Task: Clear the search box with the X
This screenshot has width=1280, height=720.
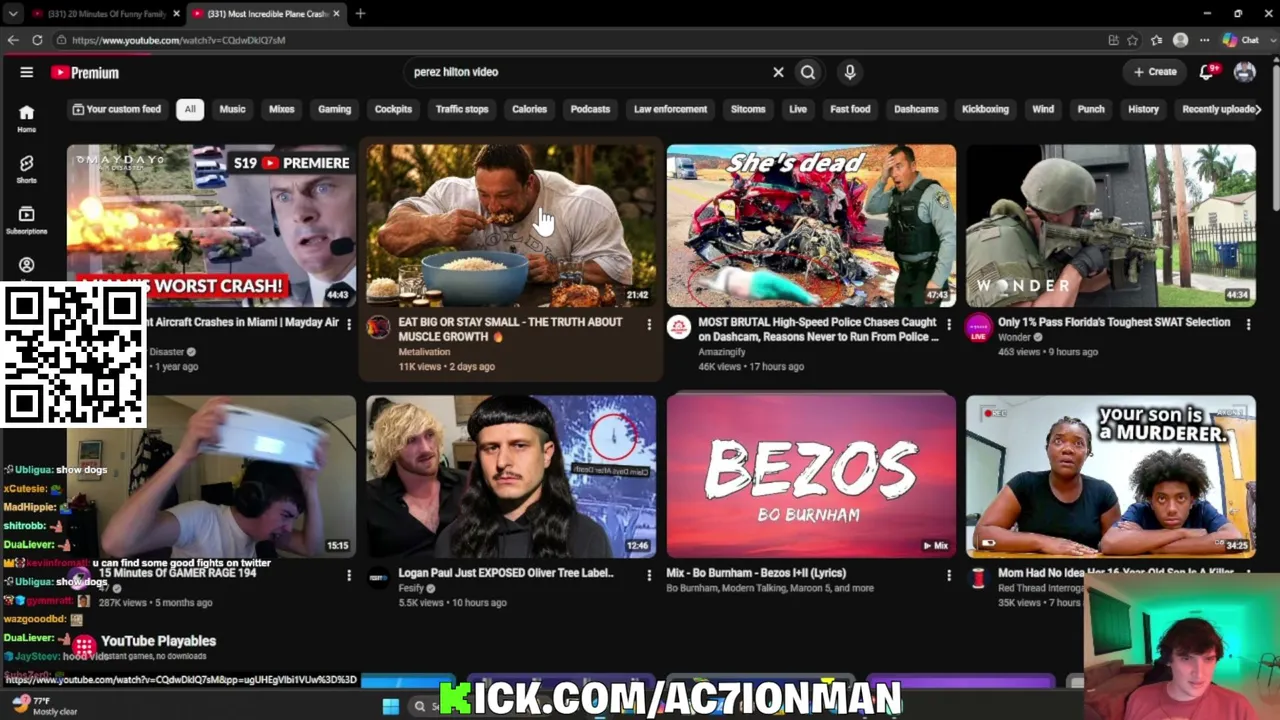Action: coord(778,72)
